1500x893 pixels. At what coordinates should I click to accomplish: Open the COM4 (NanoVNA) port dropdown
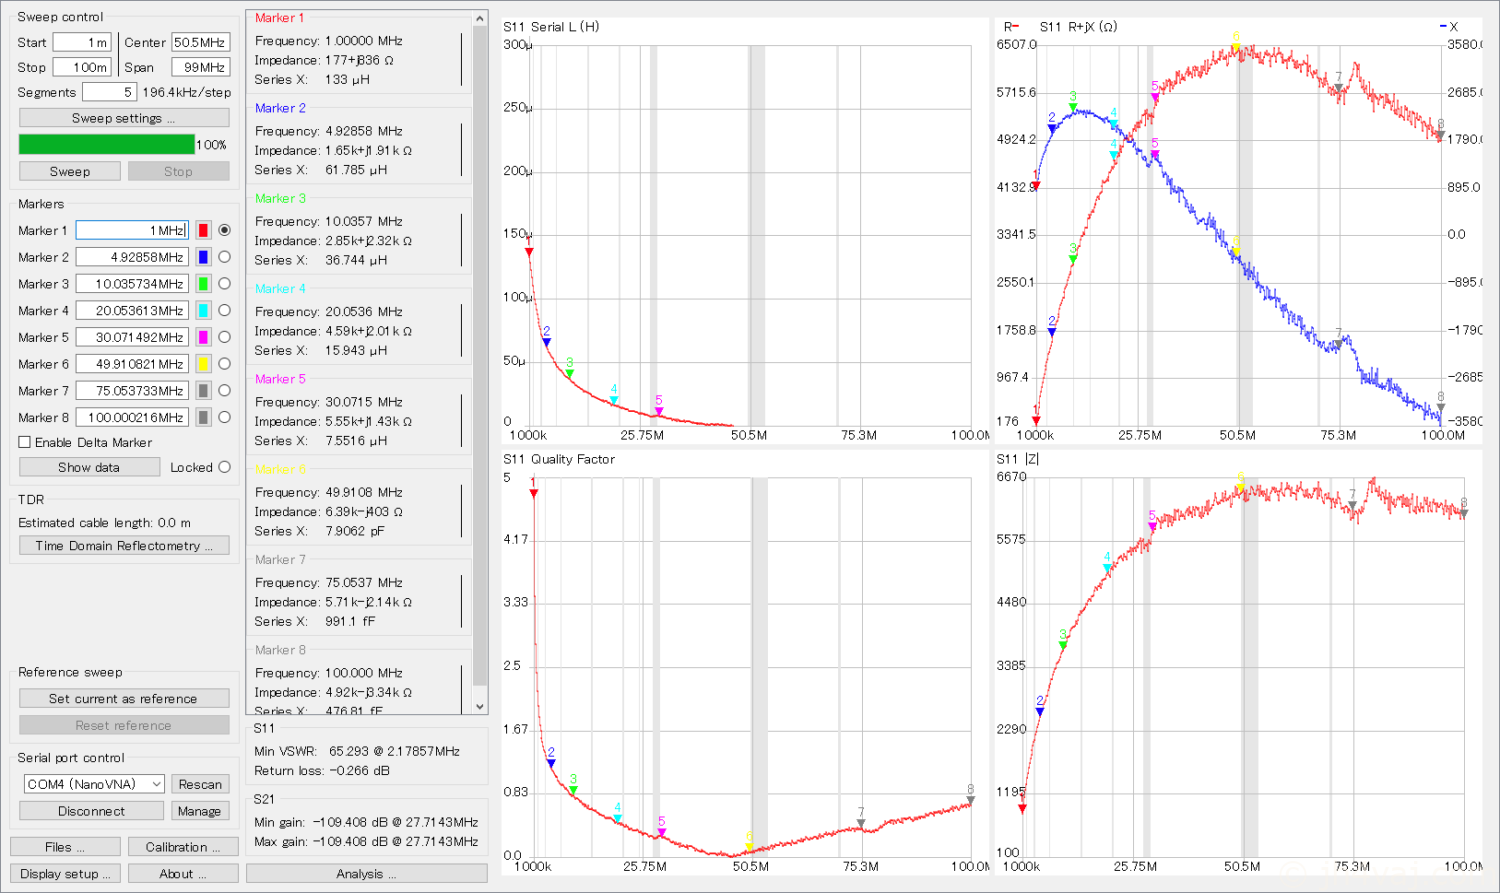pyautogui.click(x=94, y=784)
